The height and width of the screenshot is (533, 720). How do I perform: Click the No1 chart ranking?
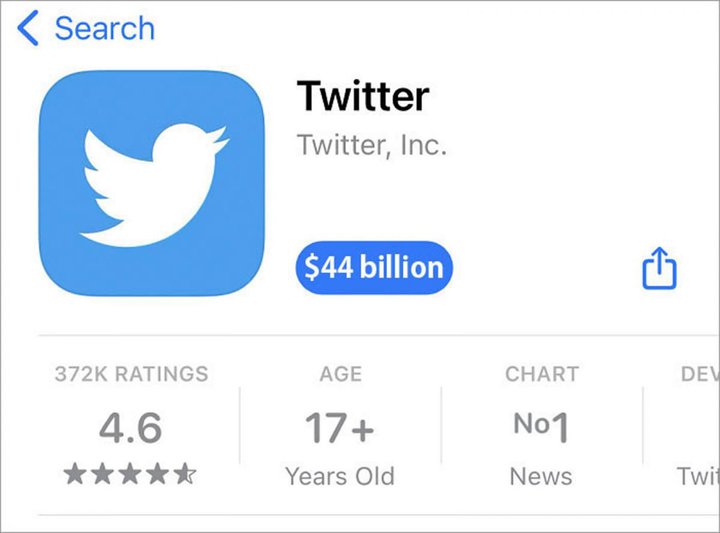coord(541,428)
